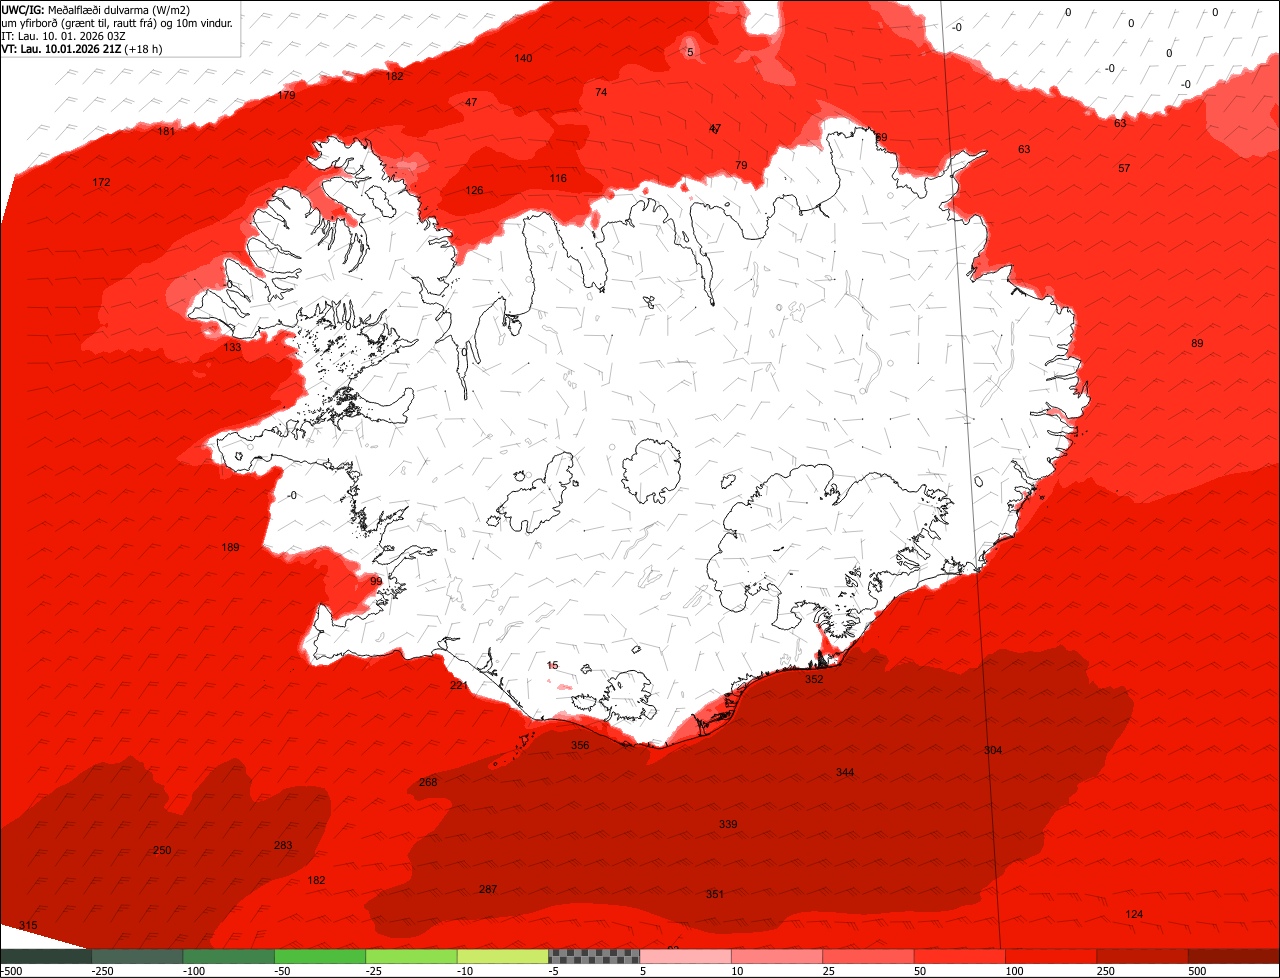1280x978 pixels.
Task: Click the flux value 89 on the map
Action: 1197,343
